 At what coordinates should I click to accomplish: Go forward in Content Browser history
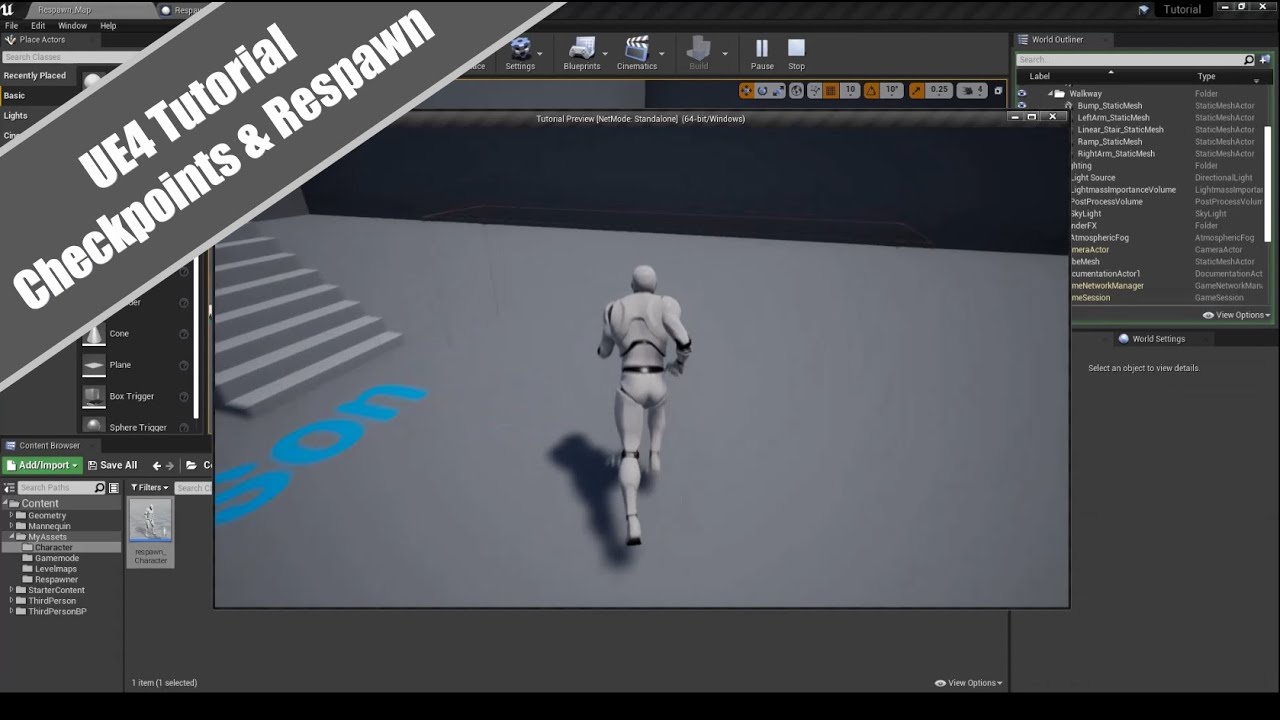[169, 465]
